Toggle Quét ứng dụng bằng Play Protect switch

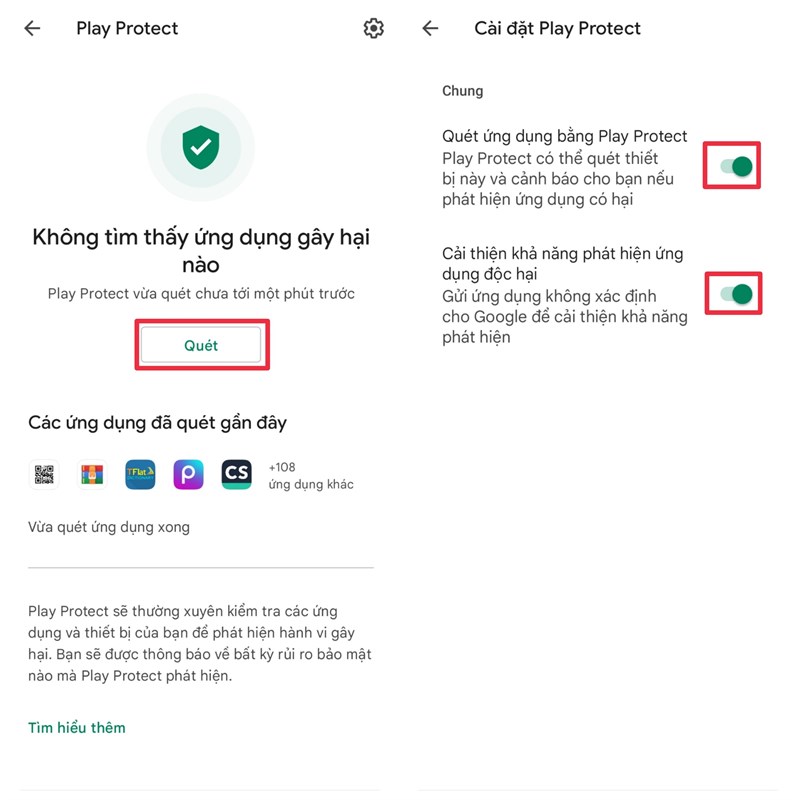pyautogui.click(x=736, y=166)
